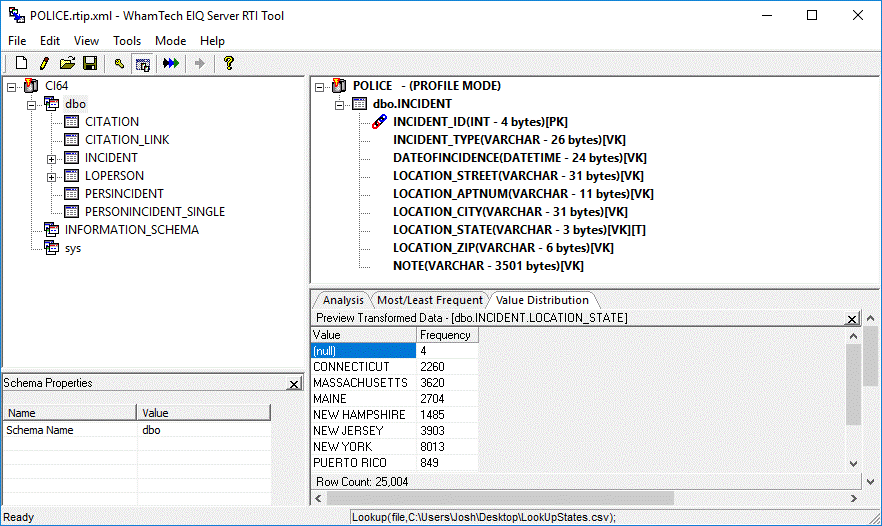Click the sys schema icon
This screenshot has height=526, width=882.
pyautogui.click(x=52, y=248)
